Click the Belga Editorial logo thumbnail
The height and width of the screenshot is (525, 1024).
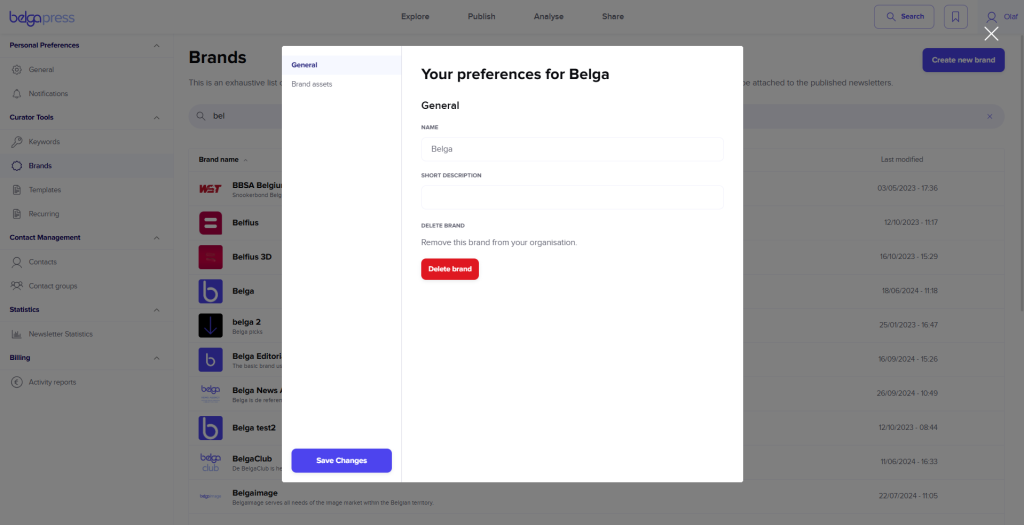[210, 360]
